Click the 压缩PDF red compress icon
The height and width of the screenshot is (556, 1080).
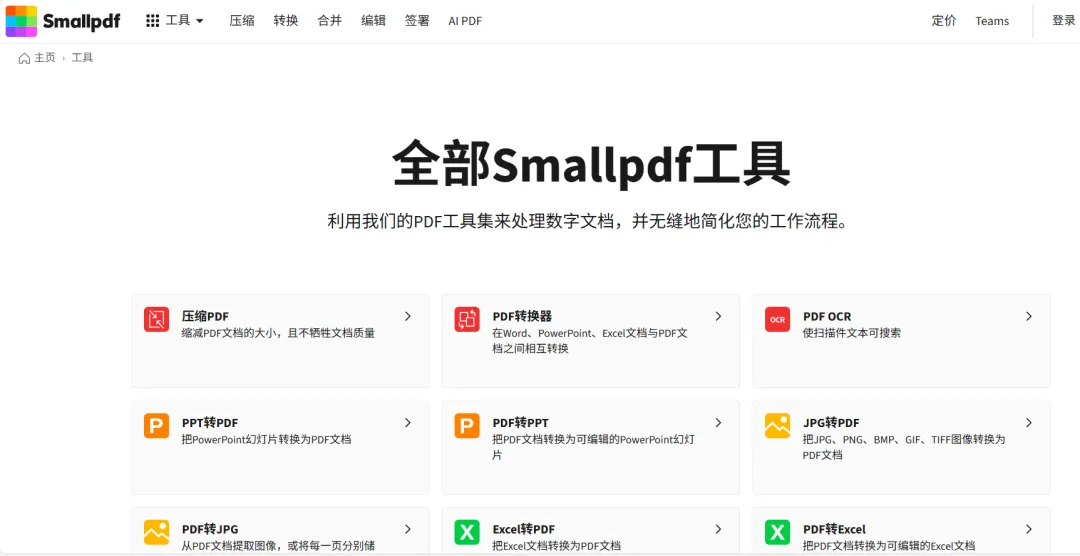point(156,319)
